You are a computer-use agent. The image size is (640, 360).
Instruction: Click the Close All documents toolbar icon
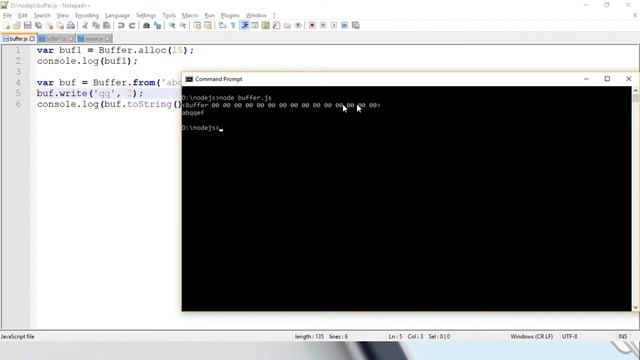[x=60, y=25]
